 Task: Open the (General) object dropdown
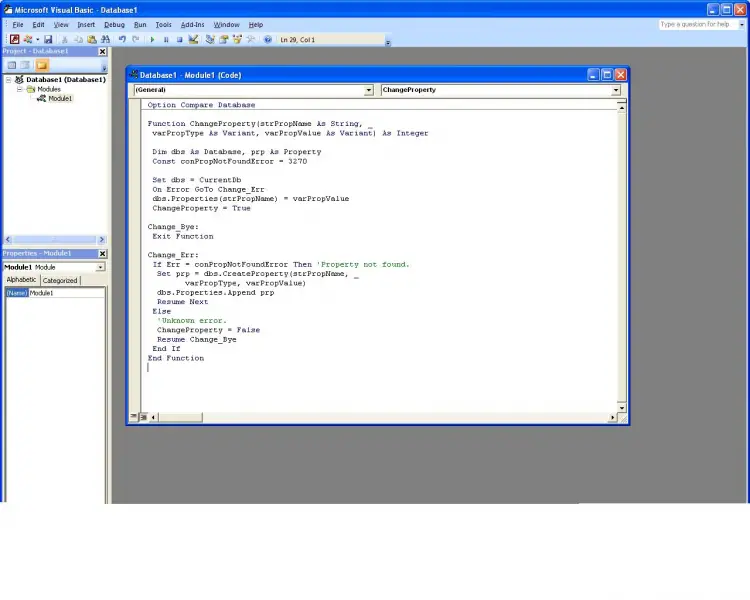(x=368, y=90)
